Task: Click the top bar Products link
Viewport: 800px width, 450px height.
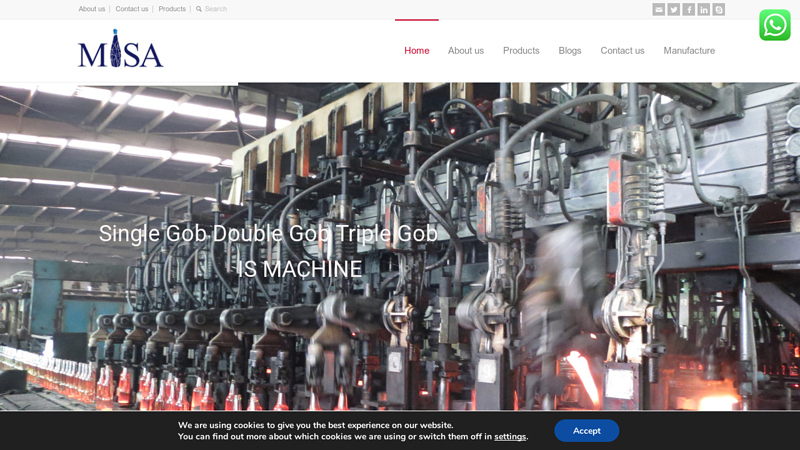Action: click(x=172, y=9)
